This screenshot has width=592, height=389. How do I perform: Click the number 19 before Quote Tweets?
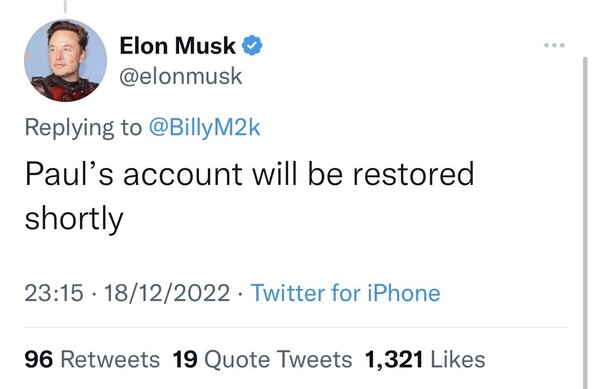tap(185, 359)
